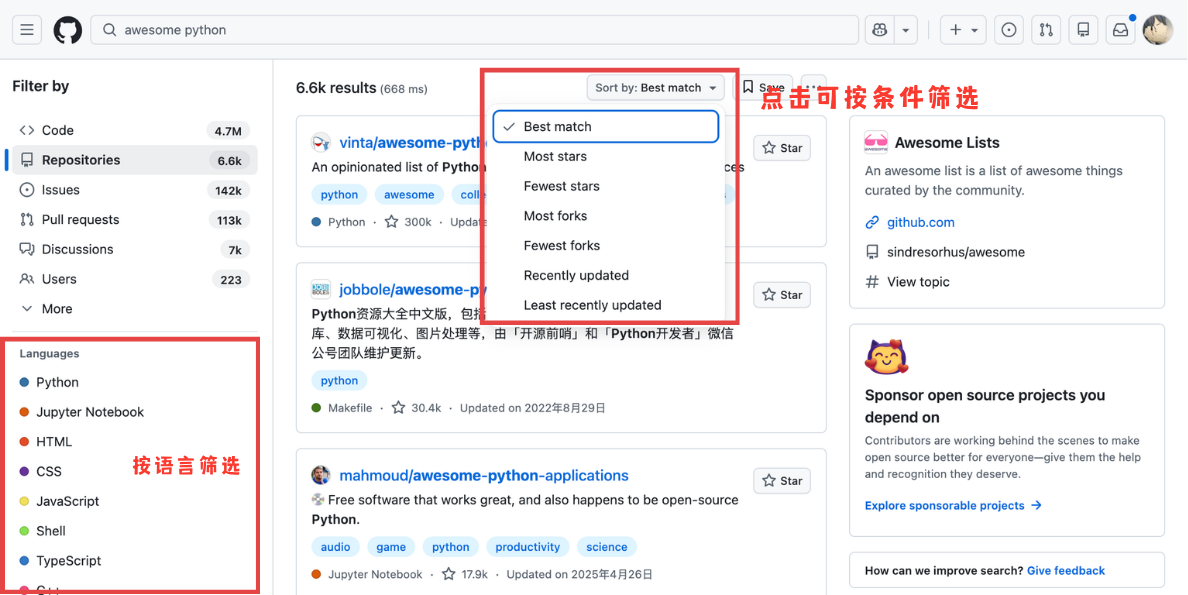Select productivity topic tag
Image resolution: width=1188 pixels, height=595 pixels.
click(527, 546)
